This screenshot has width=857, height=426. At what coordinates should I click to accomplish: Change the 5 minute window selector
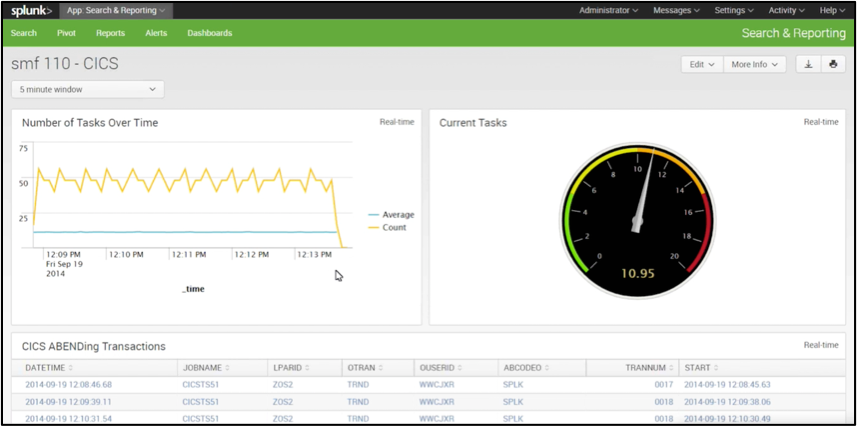coord(87,89)
